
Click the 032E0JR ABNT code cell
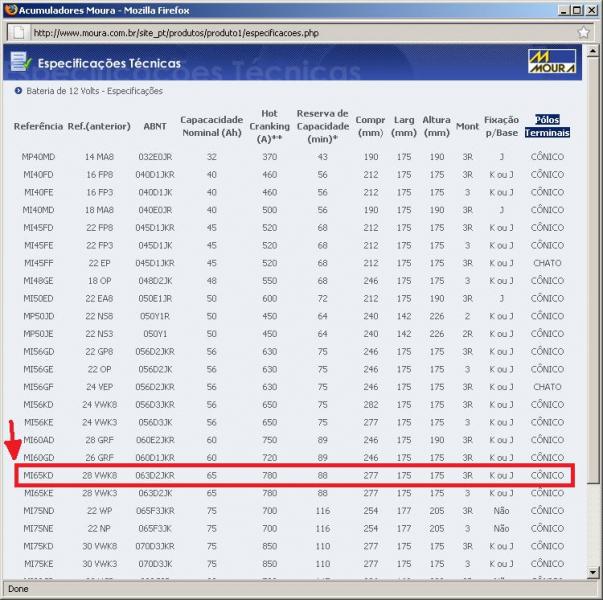[x=155, y=157]
